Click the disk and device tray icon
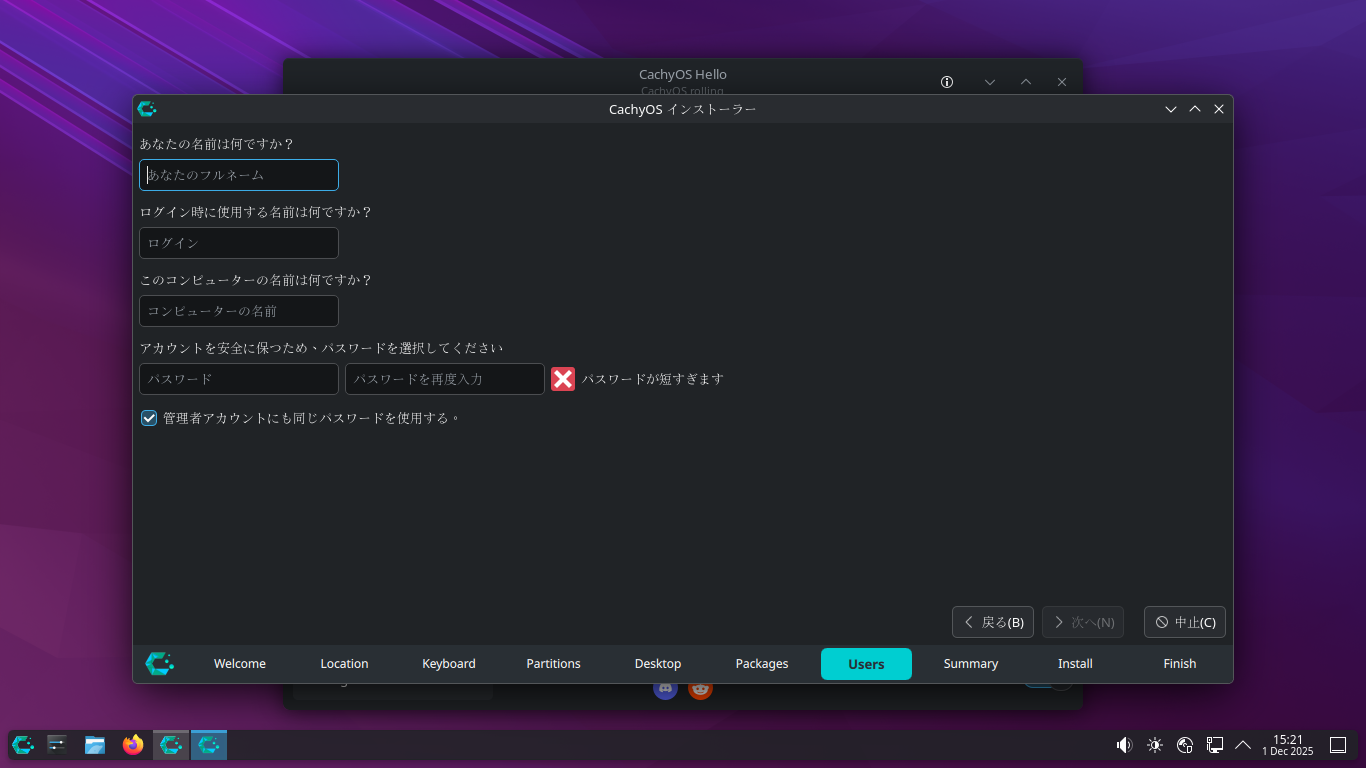The width and height of the screenshot is (1366, 768). (1185, 744)
